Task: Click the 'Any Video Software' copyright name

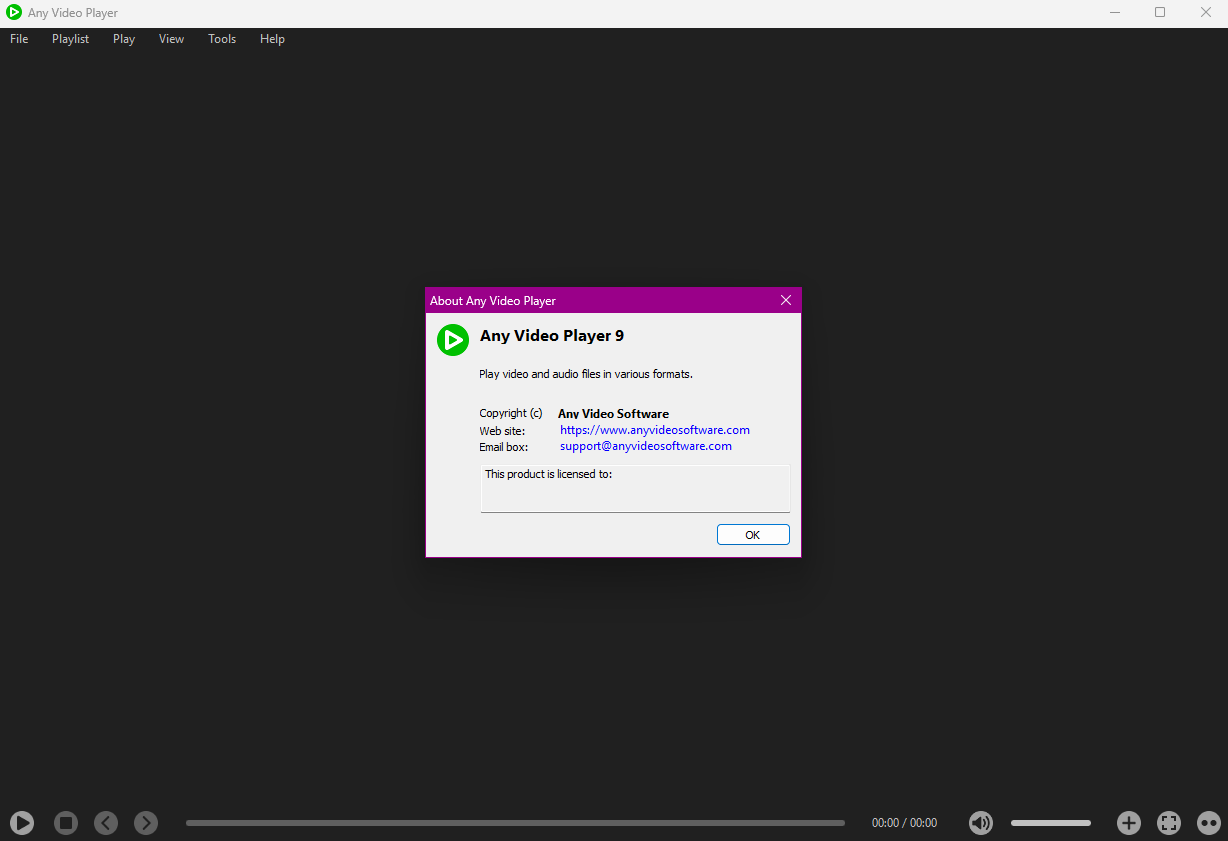Action: (613, 414)
